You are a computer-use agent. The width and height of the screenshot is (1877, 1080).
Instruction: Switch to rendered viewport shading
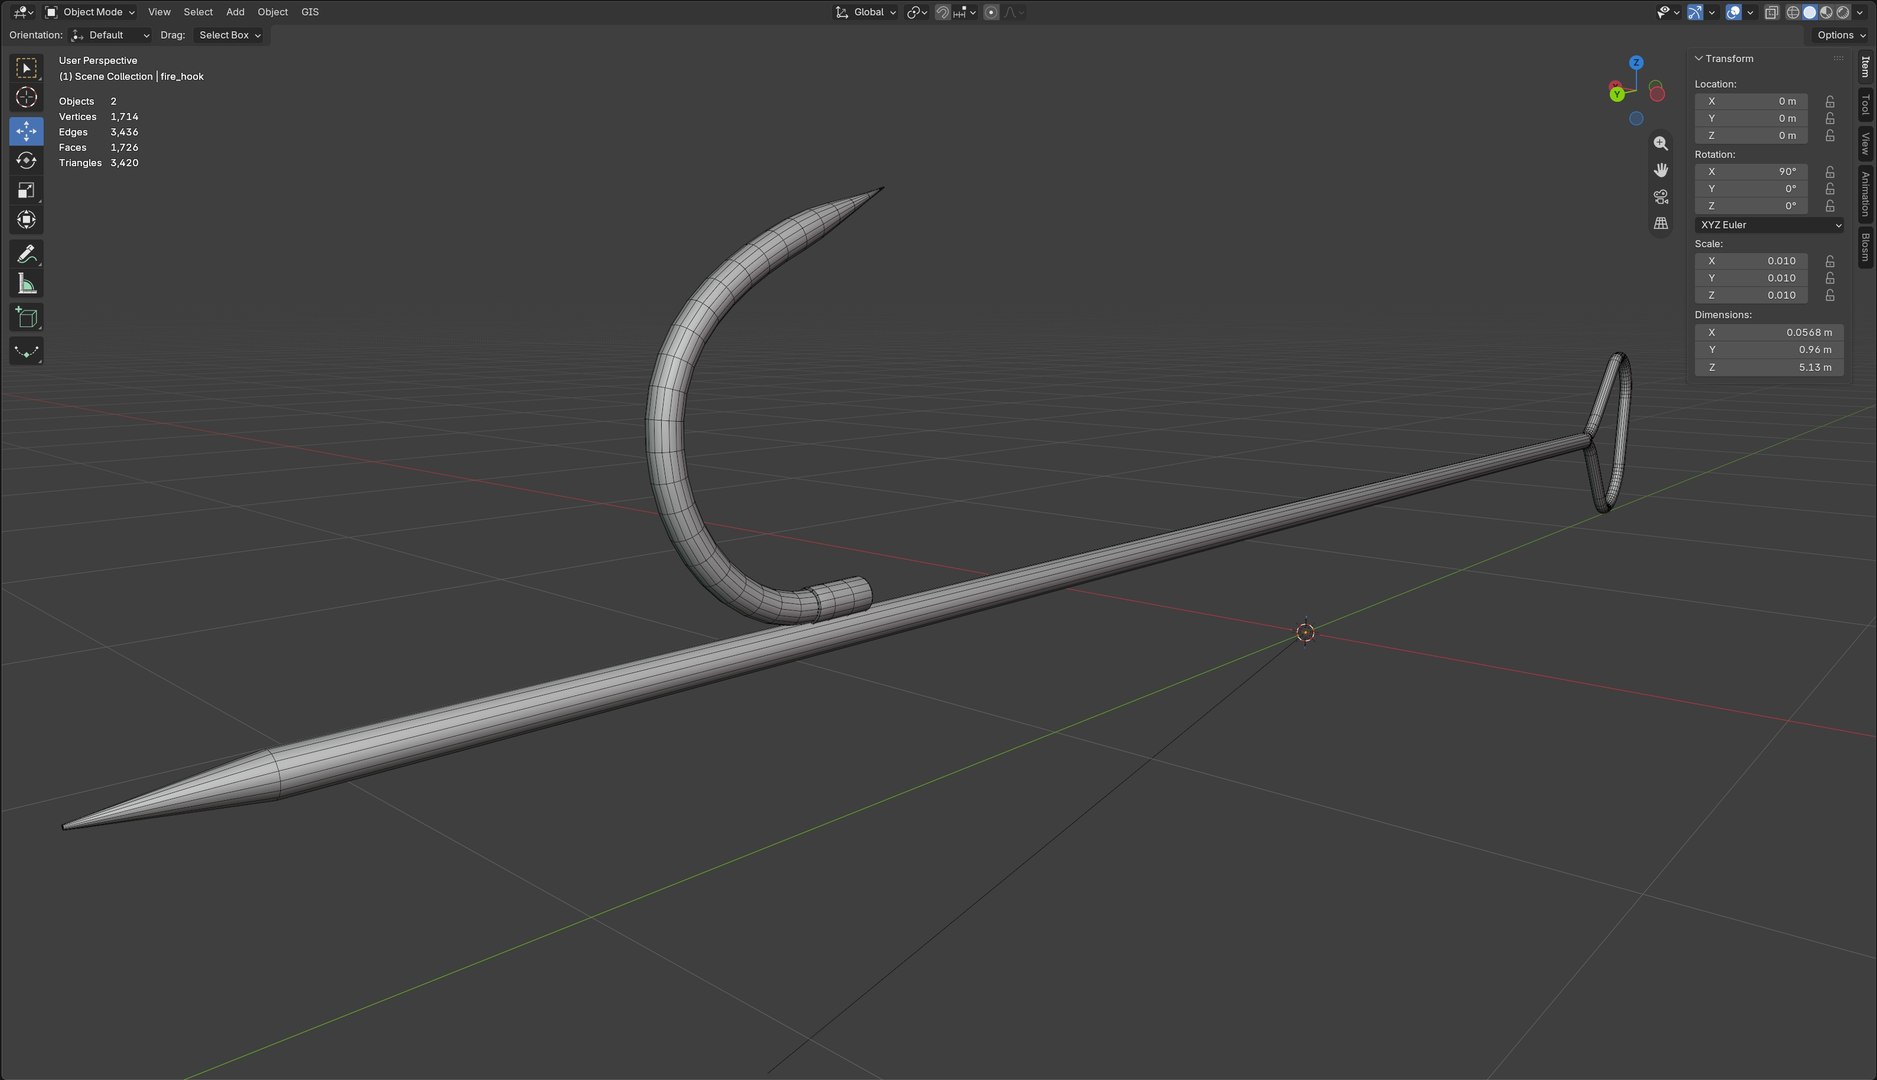(1843, 12)
